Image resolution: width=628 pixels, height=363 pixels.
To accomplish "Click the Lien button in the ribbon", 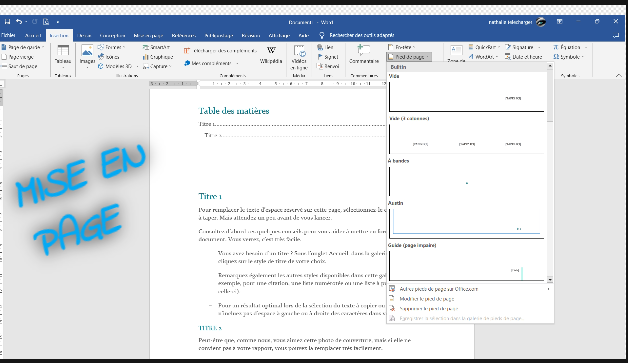I will pyautogui.click(x=326, y=47).
